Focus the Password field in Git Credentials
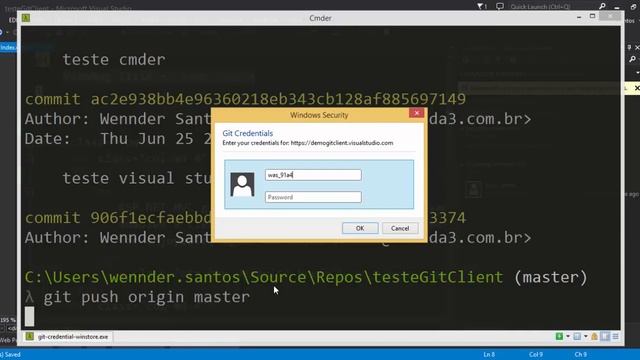 (x=313, y=197)
